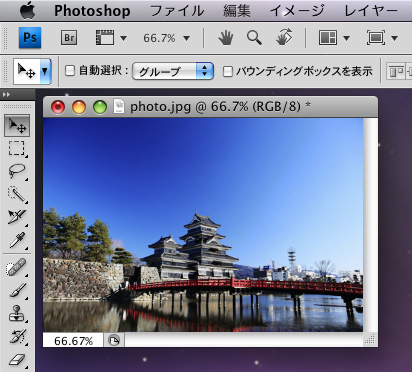Select the Brush tool
Viewport: 412px width, 372px height.
click(17, 290)
